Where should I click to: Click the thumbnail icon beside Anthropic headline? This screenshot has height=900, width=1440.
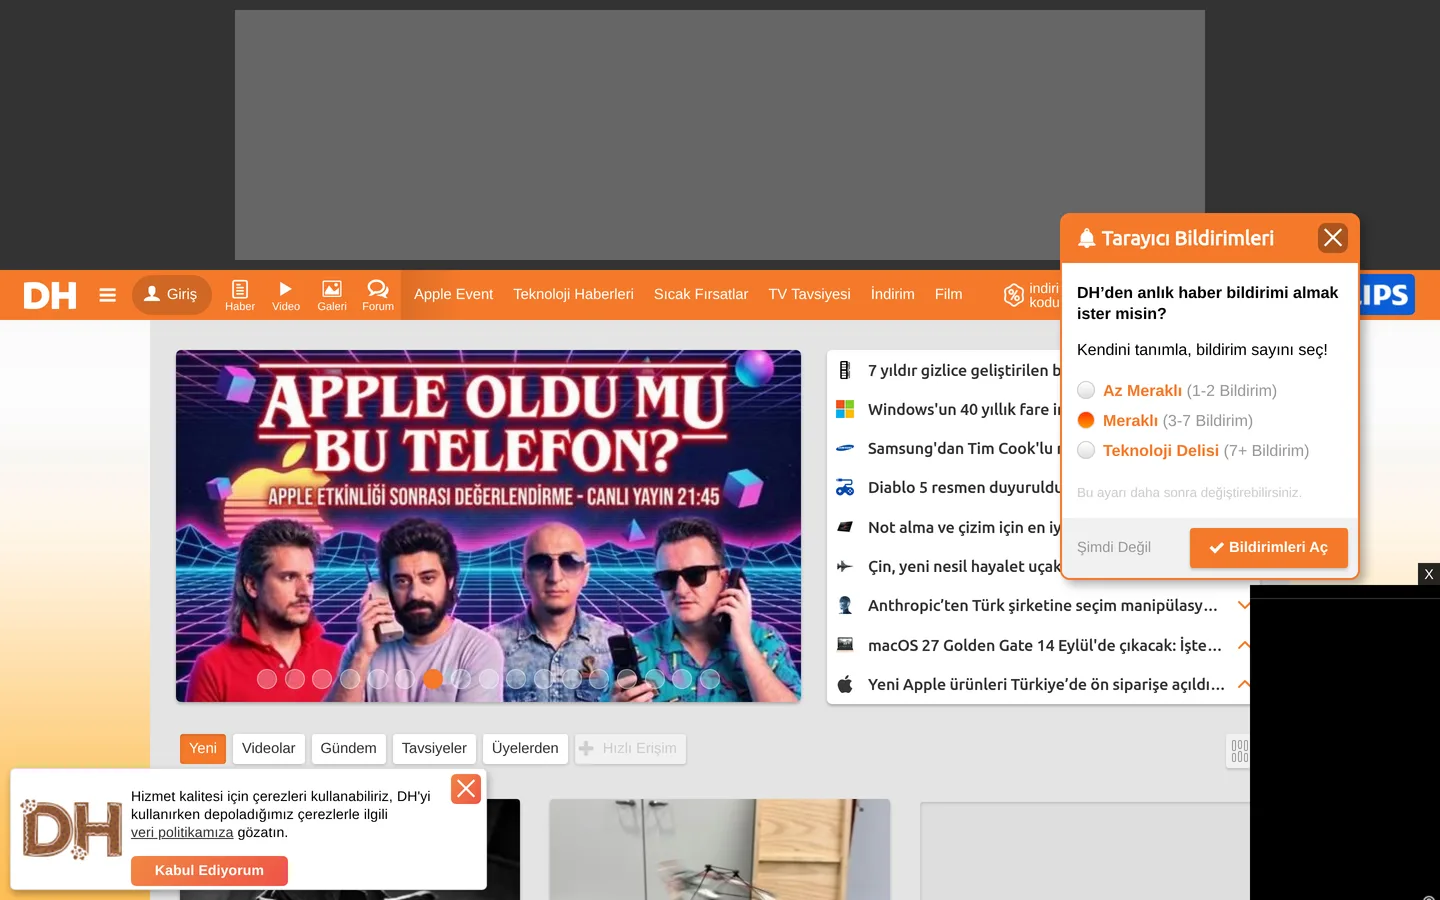point(845,605)
